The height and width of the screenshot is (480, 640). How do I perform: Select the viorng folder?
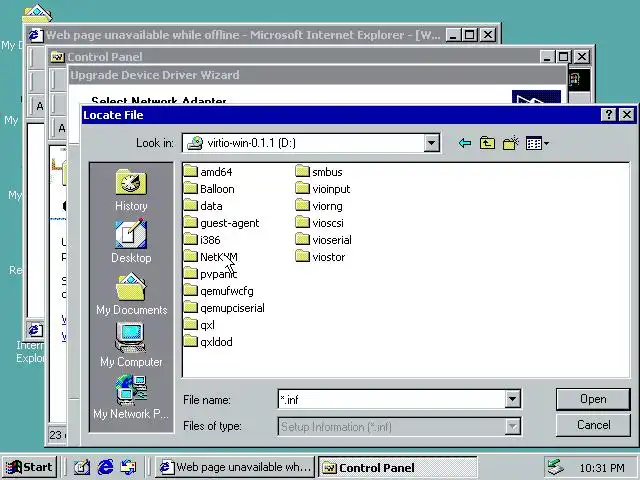pos(319,206)
